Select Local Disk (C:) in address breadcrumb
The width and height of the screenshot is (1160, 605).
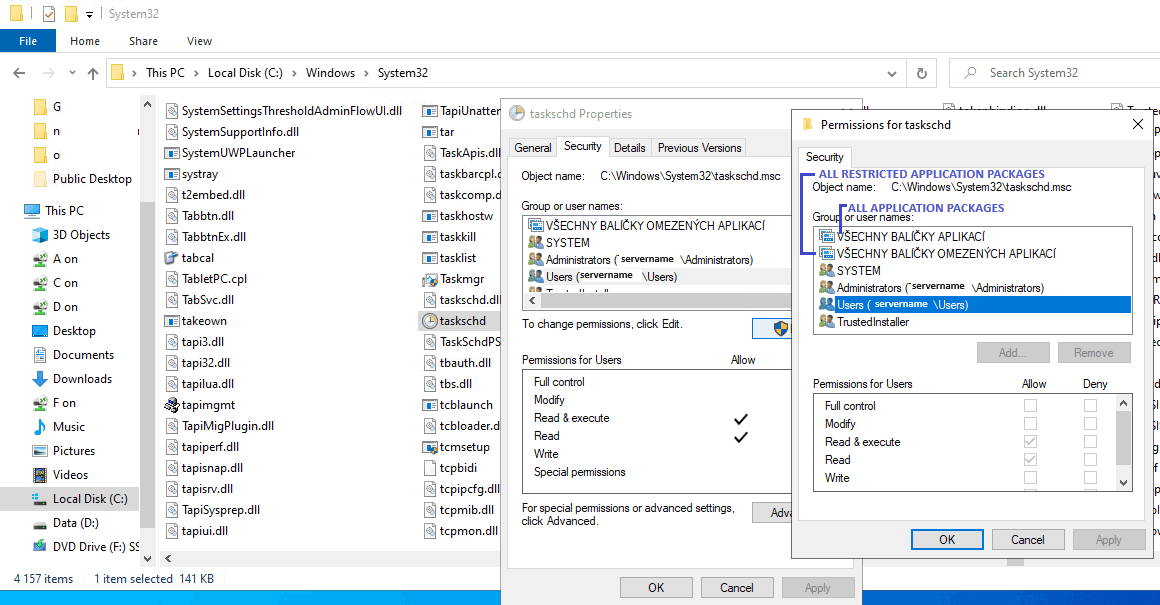tap(245, 73)
